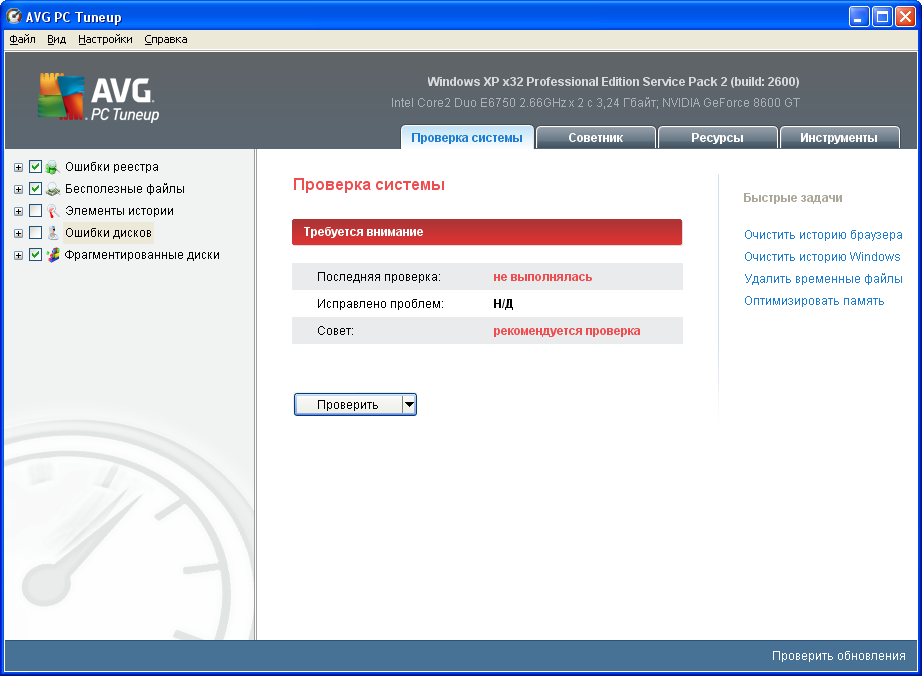
Task: Click the Проверить scan button
Action: [x=348, y=404]
